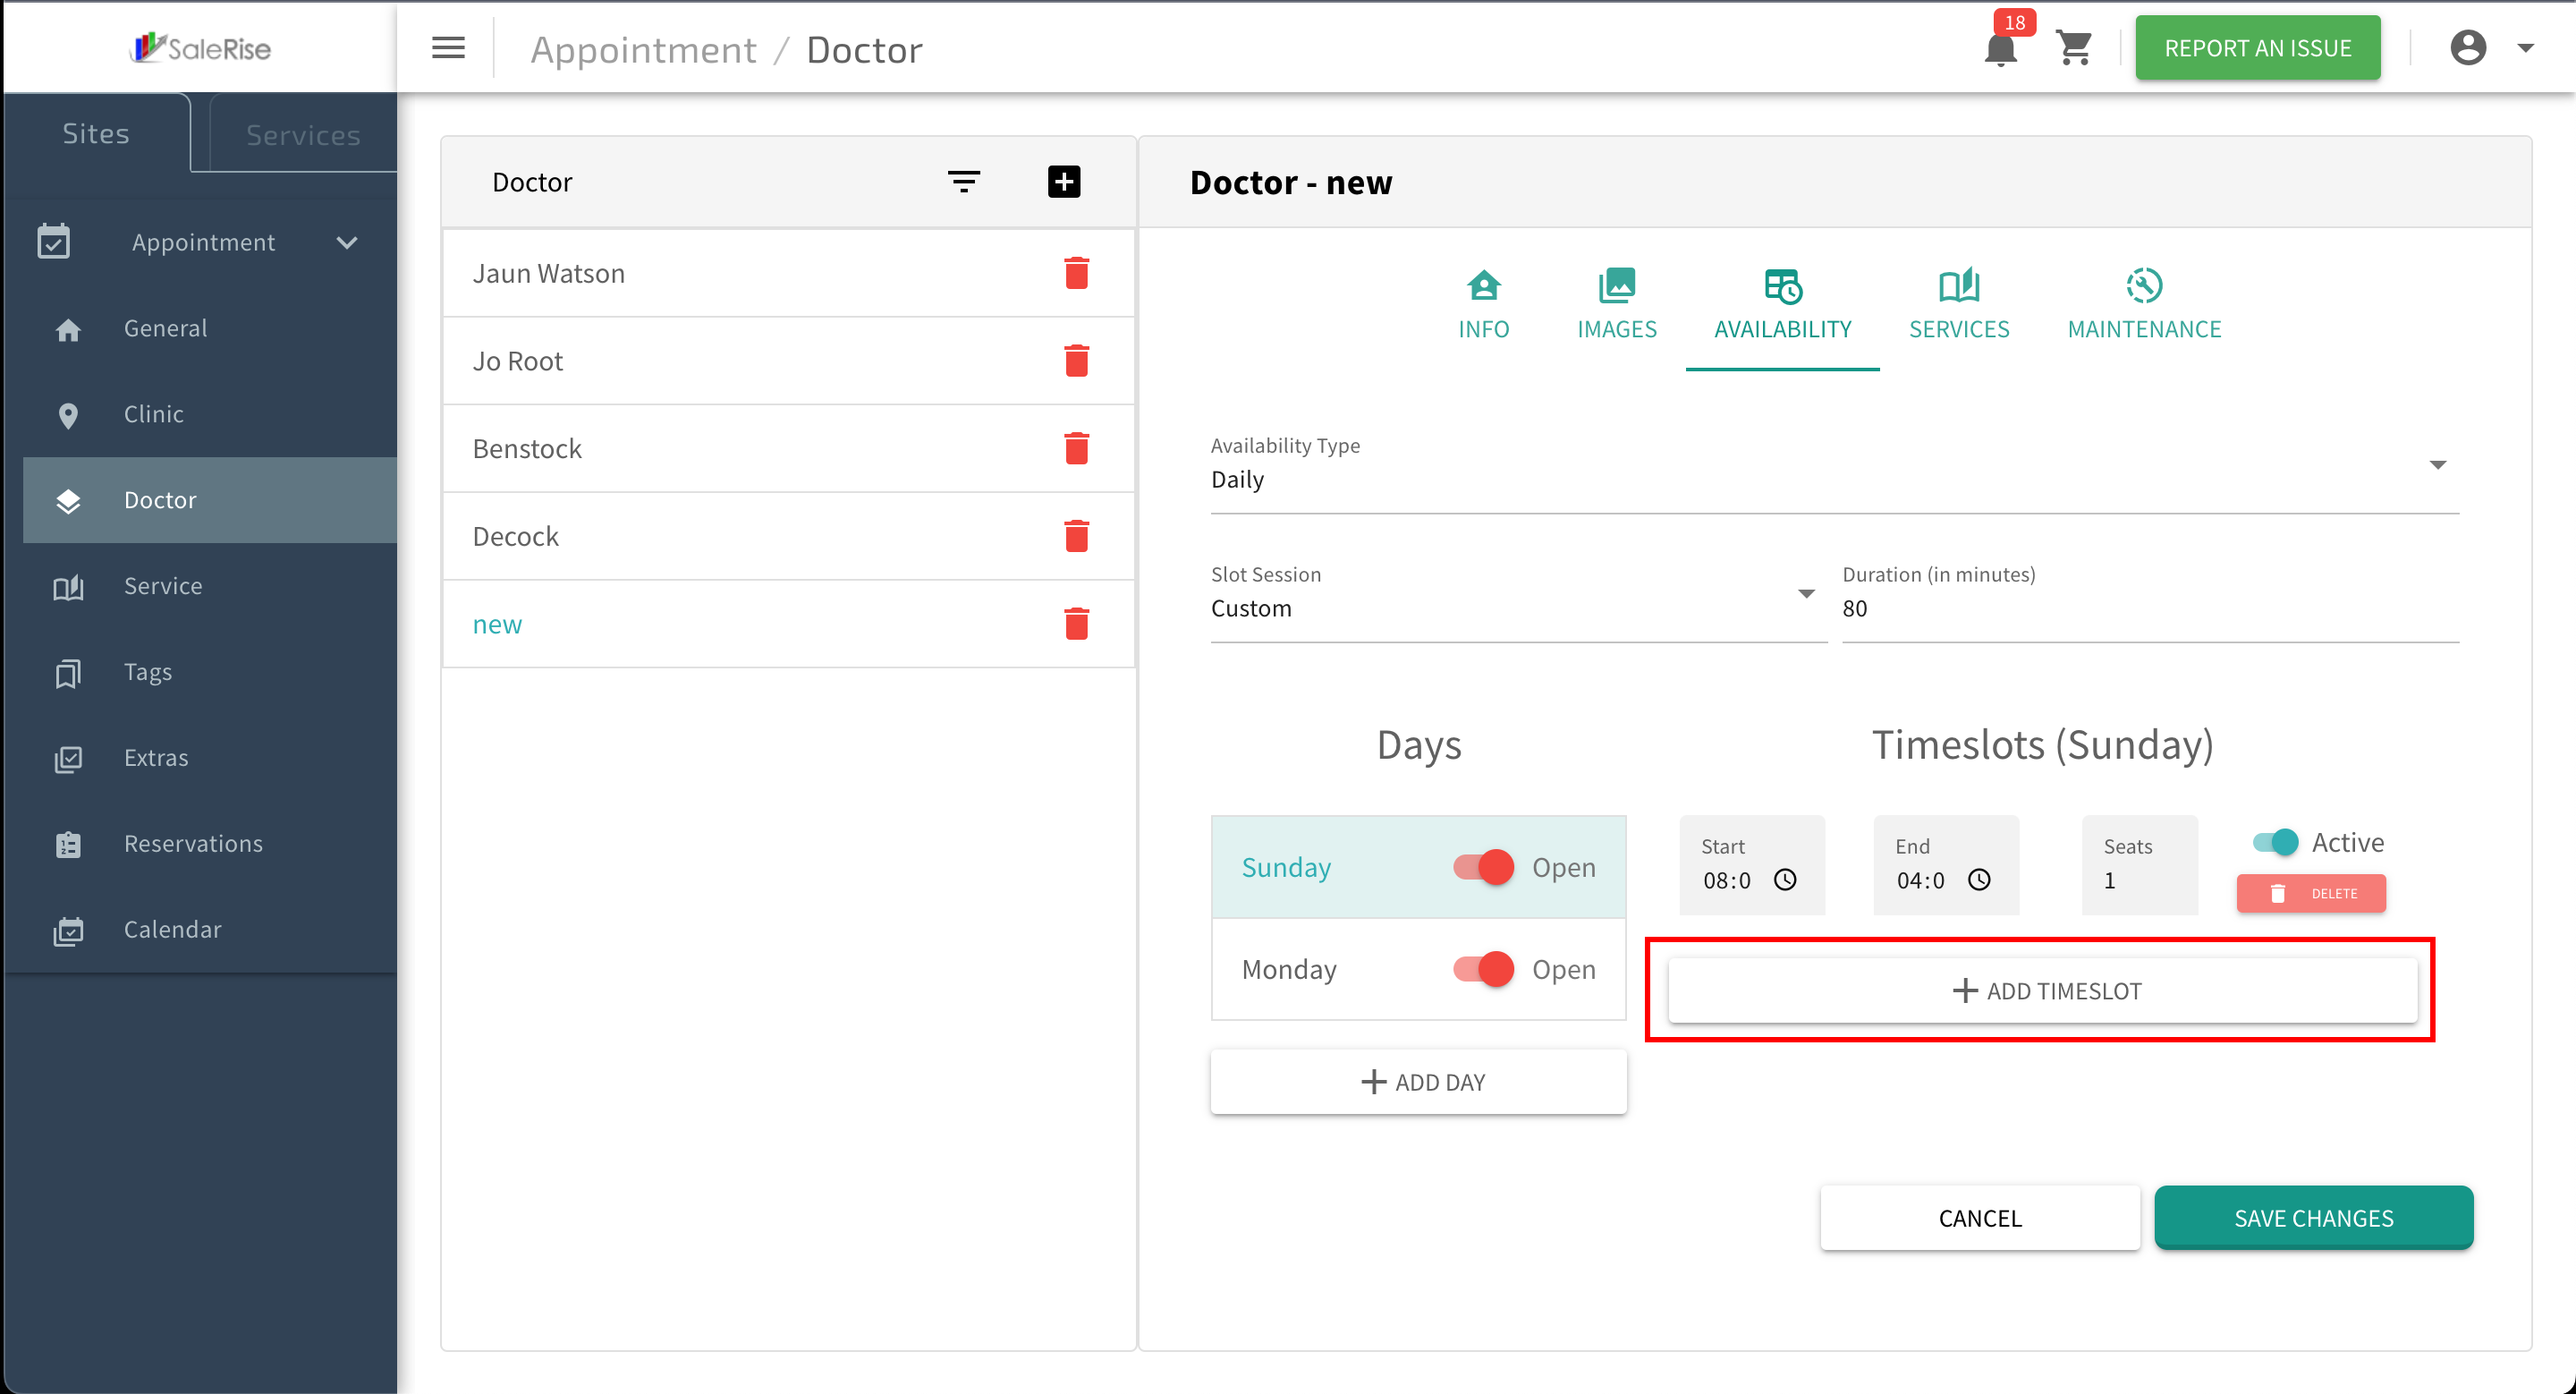
Task: Open Tags in the sidebar
Action: pyautogui.click(x=210, y=672)
